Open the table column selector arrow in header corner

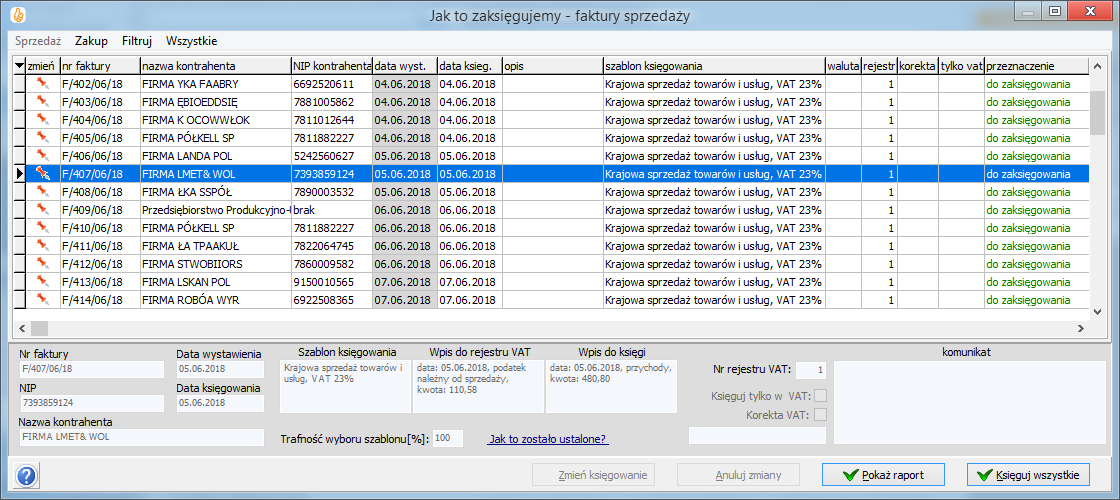[x=19, y=66]
